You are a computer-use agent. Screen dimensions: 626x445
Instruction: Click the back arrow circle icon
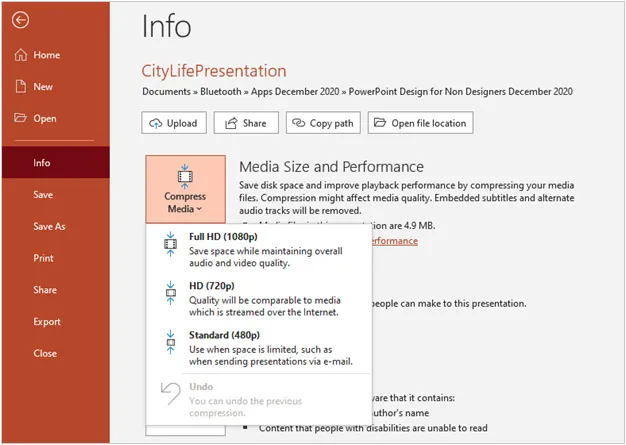(20, 20)
